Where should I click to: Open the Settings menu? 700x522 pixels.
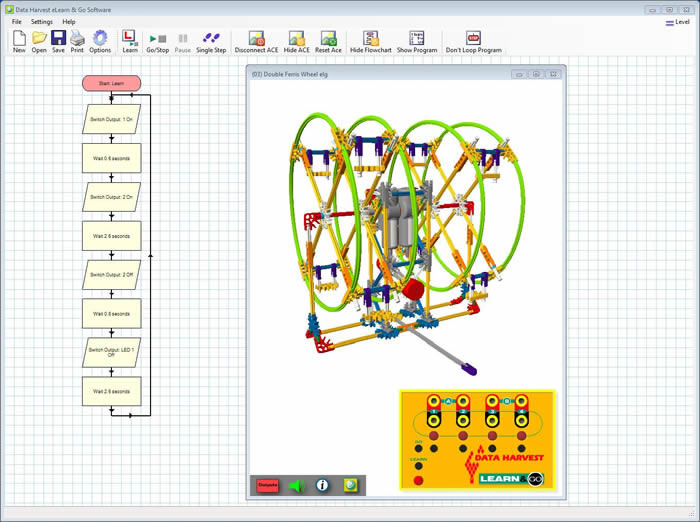tap(42, 21)
